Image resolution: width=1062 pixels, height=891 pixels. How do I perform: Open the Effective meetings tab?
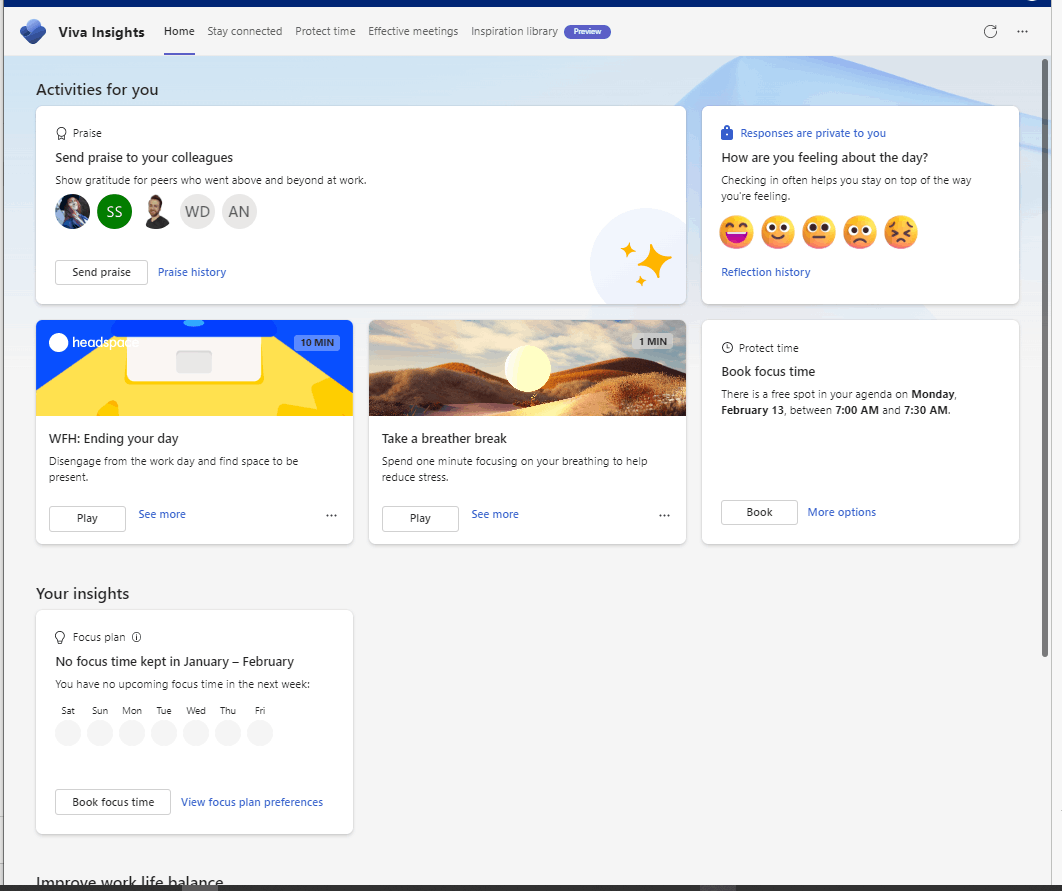(413, 31)
